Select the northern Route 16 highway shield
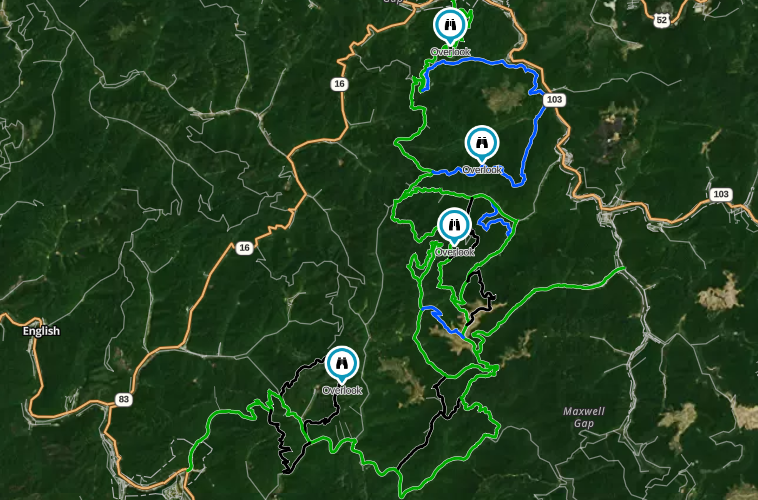 tap(339, 84)
